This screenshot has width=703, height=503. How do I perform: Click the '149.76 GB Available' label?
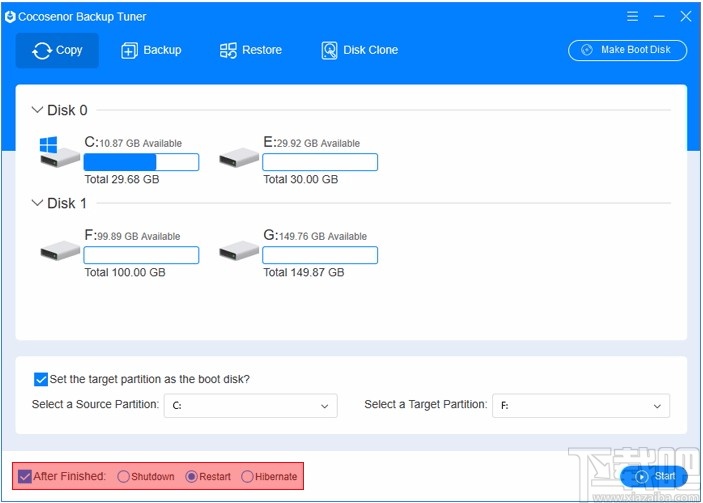tap(323, 236)
